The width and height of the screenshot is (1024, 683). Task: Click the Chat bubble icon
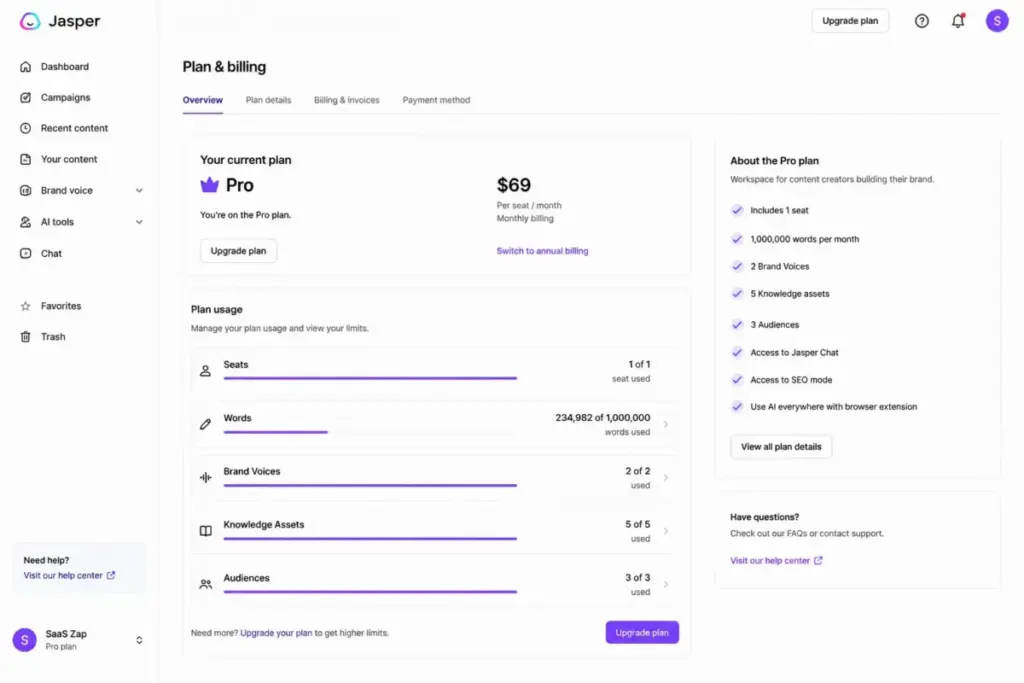coord(25,253)
